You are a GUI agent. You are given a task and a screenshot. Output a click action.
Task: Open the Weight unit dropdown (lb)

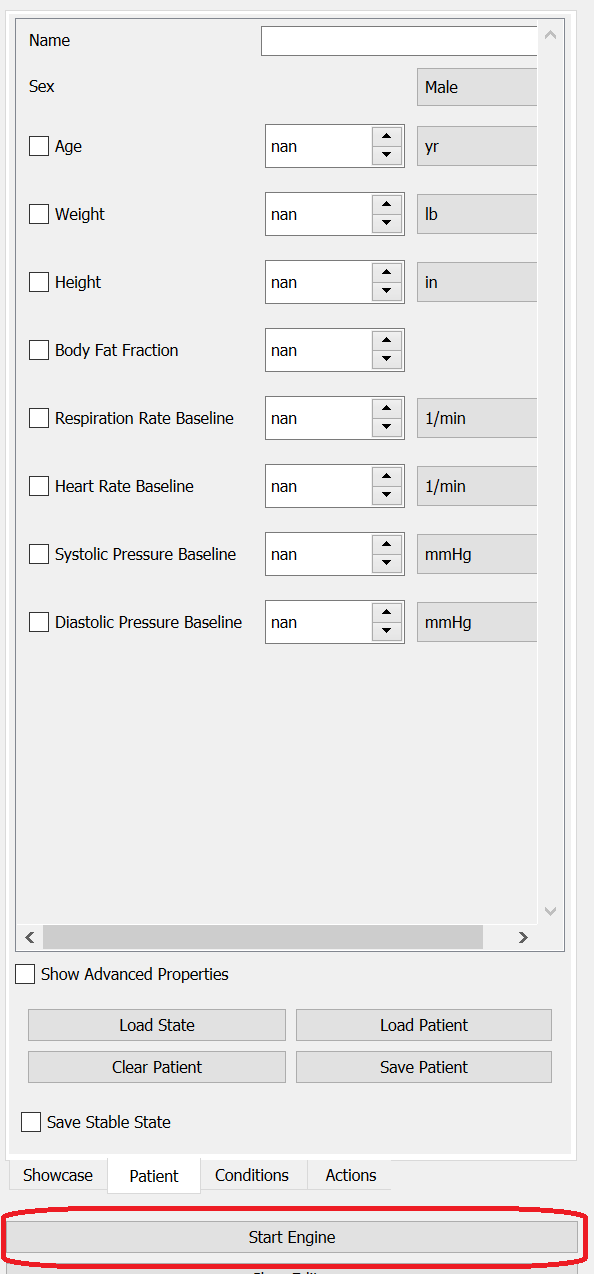coord(477,214)
